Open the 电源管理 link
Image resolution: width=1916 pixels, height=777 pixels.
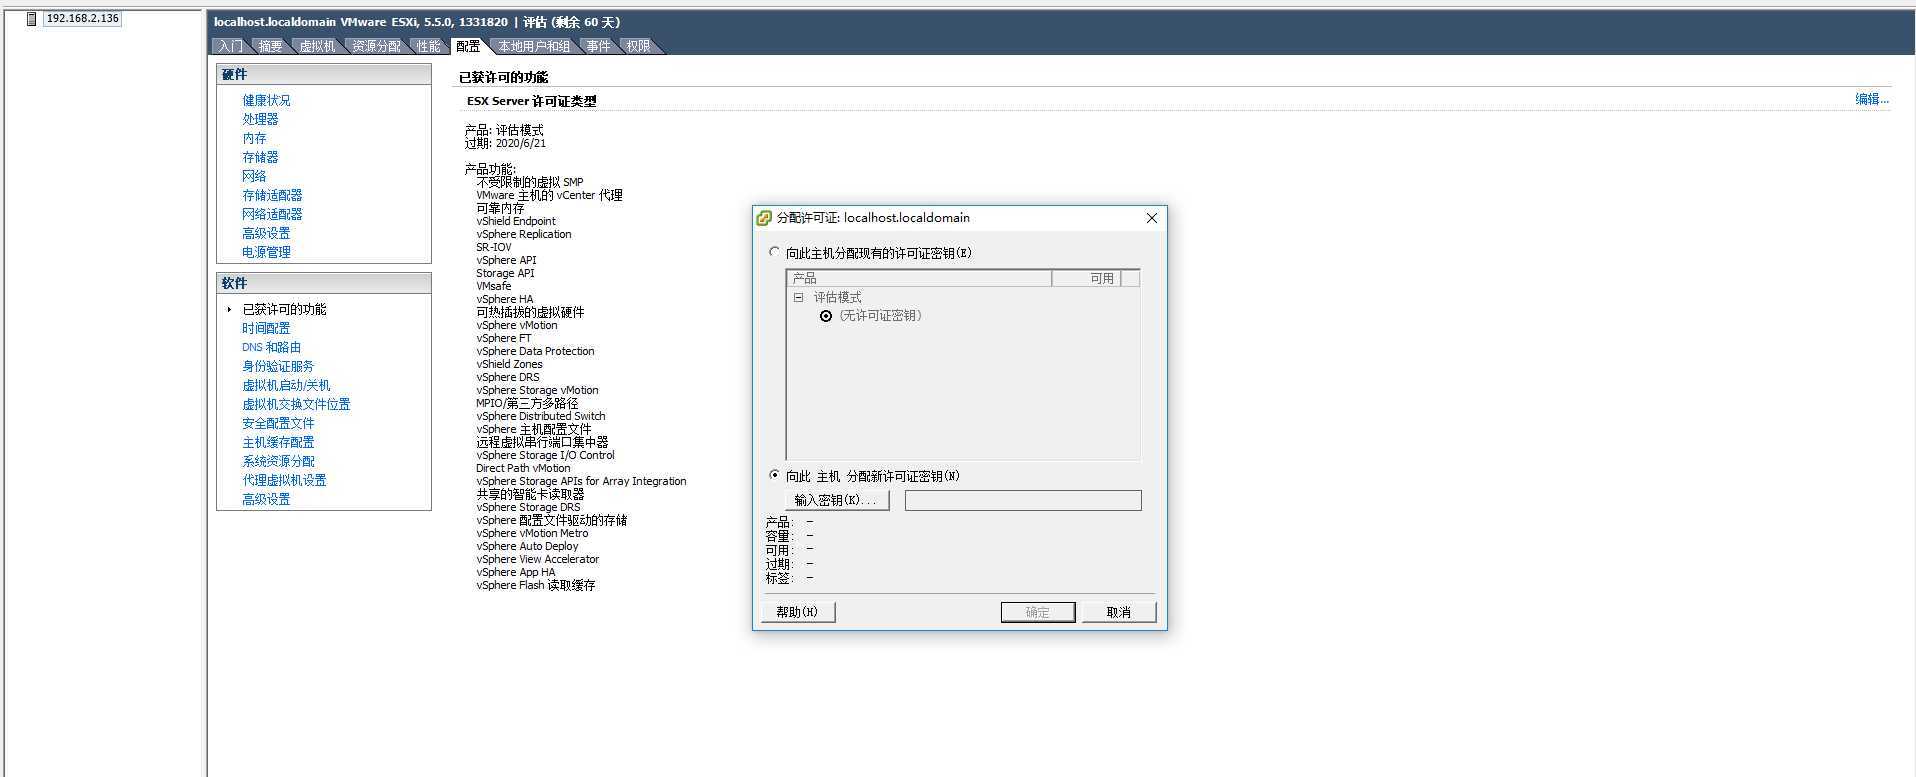pos(266,252)
